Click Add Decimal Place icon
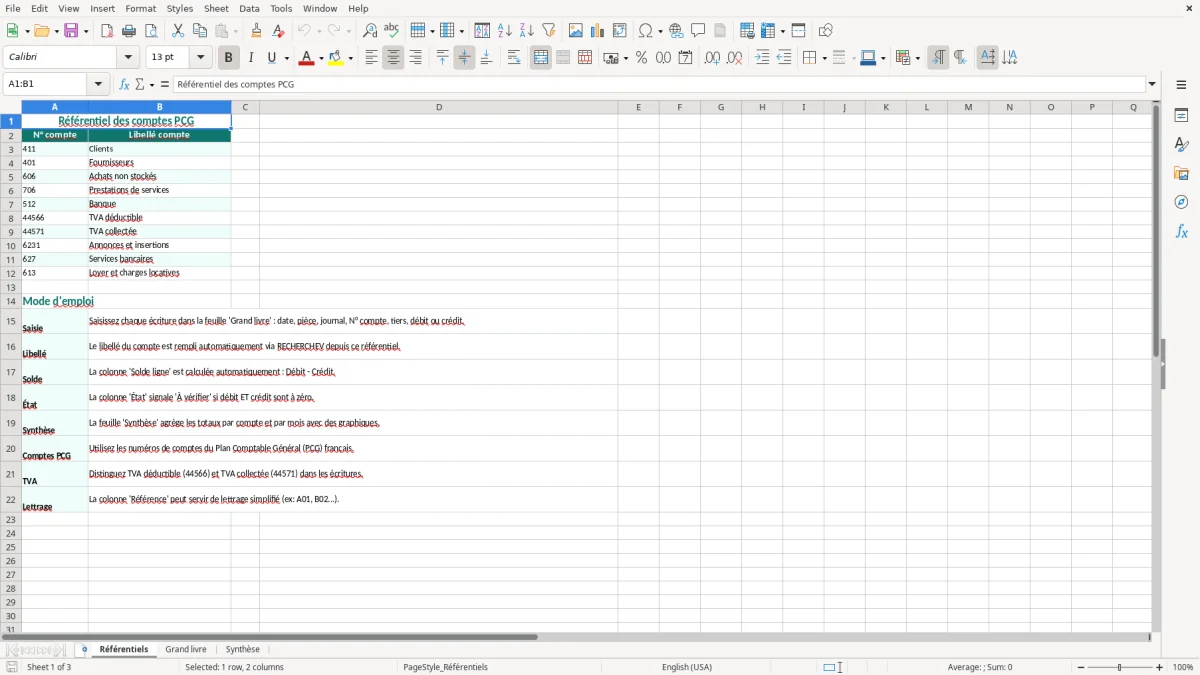The image size is (1200, 675). (712, 58)
